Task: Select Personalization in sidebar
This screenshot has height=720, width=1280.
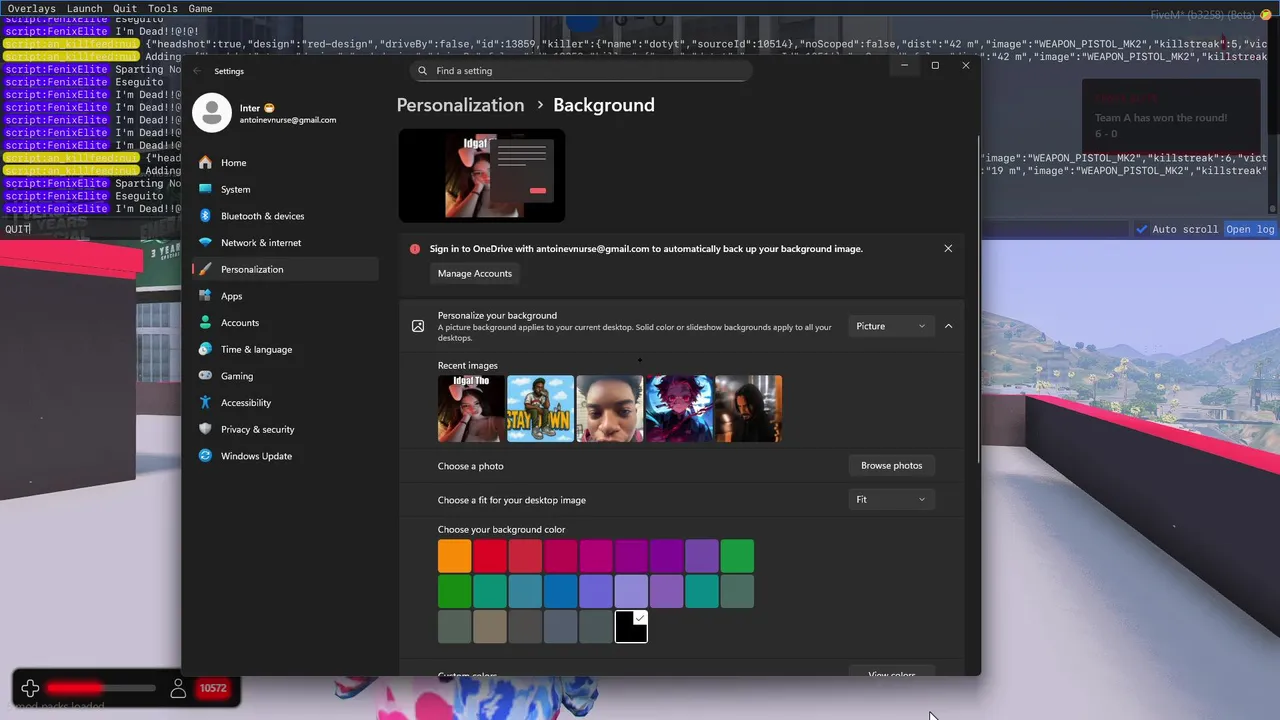Action: point(284,269)
